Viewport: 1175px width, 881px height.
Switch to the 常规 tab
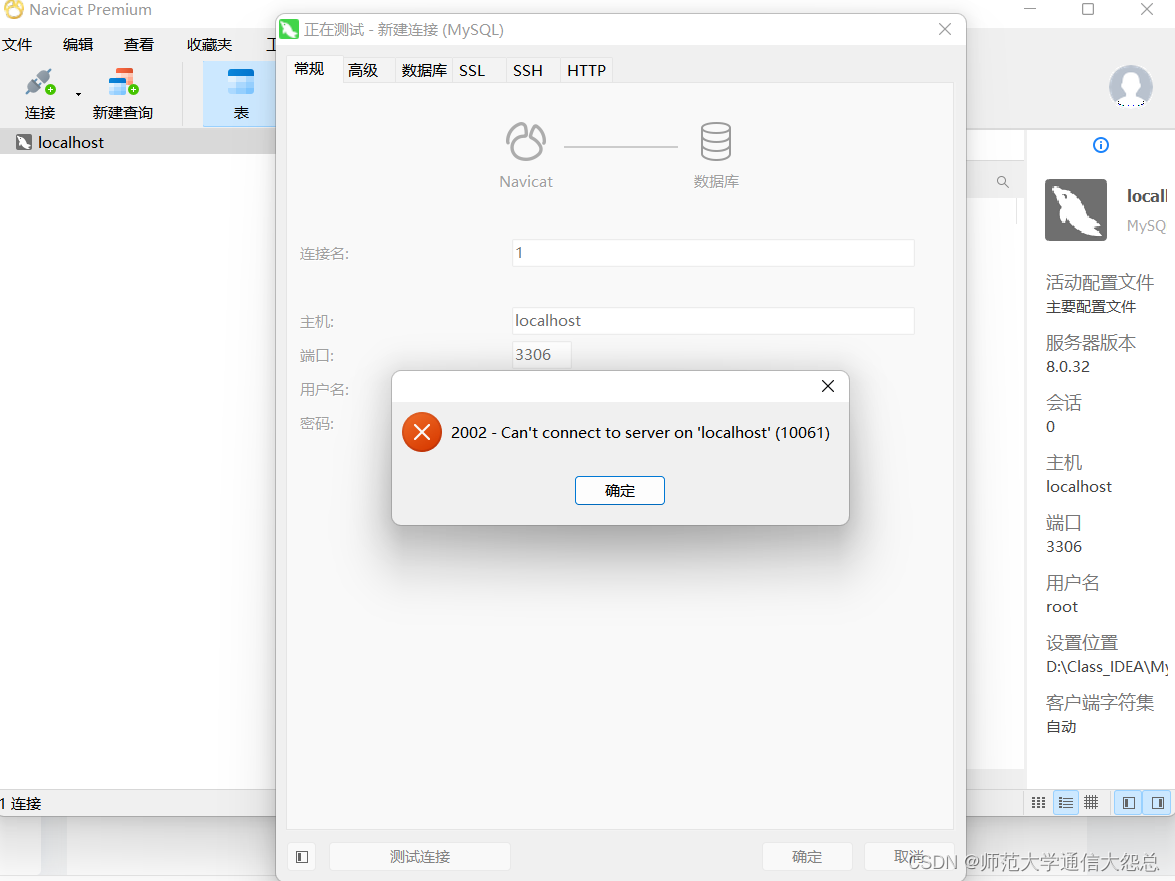pos(309,69)
